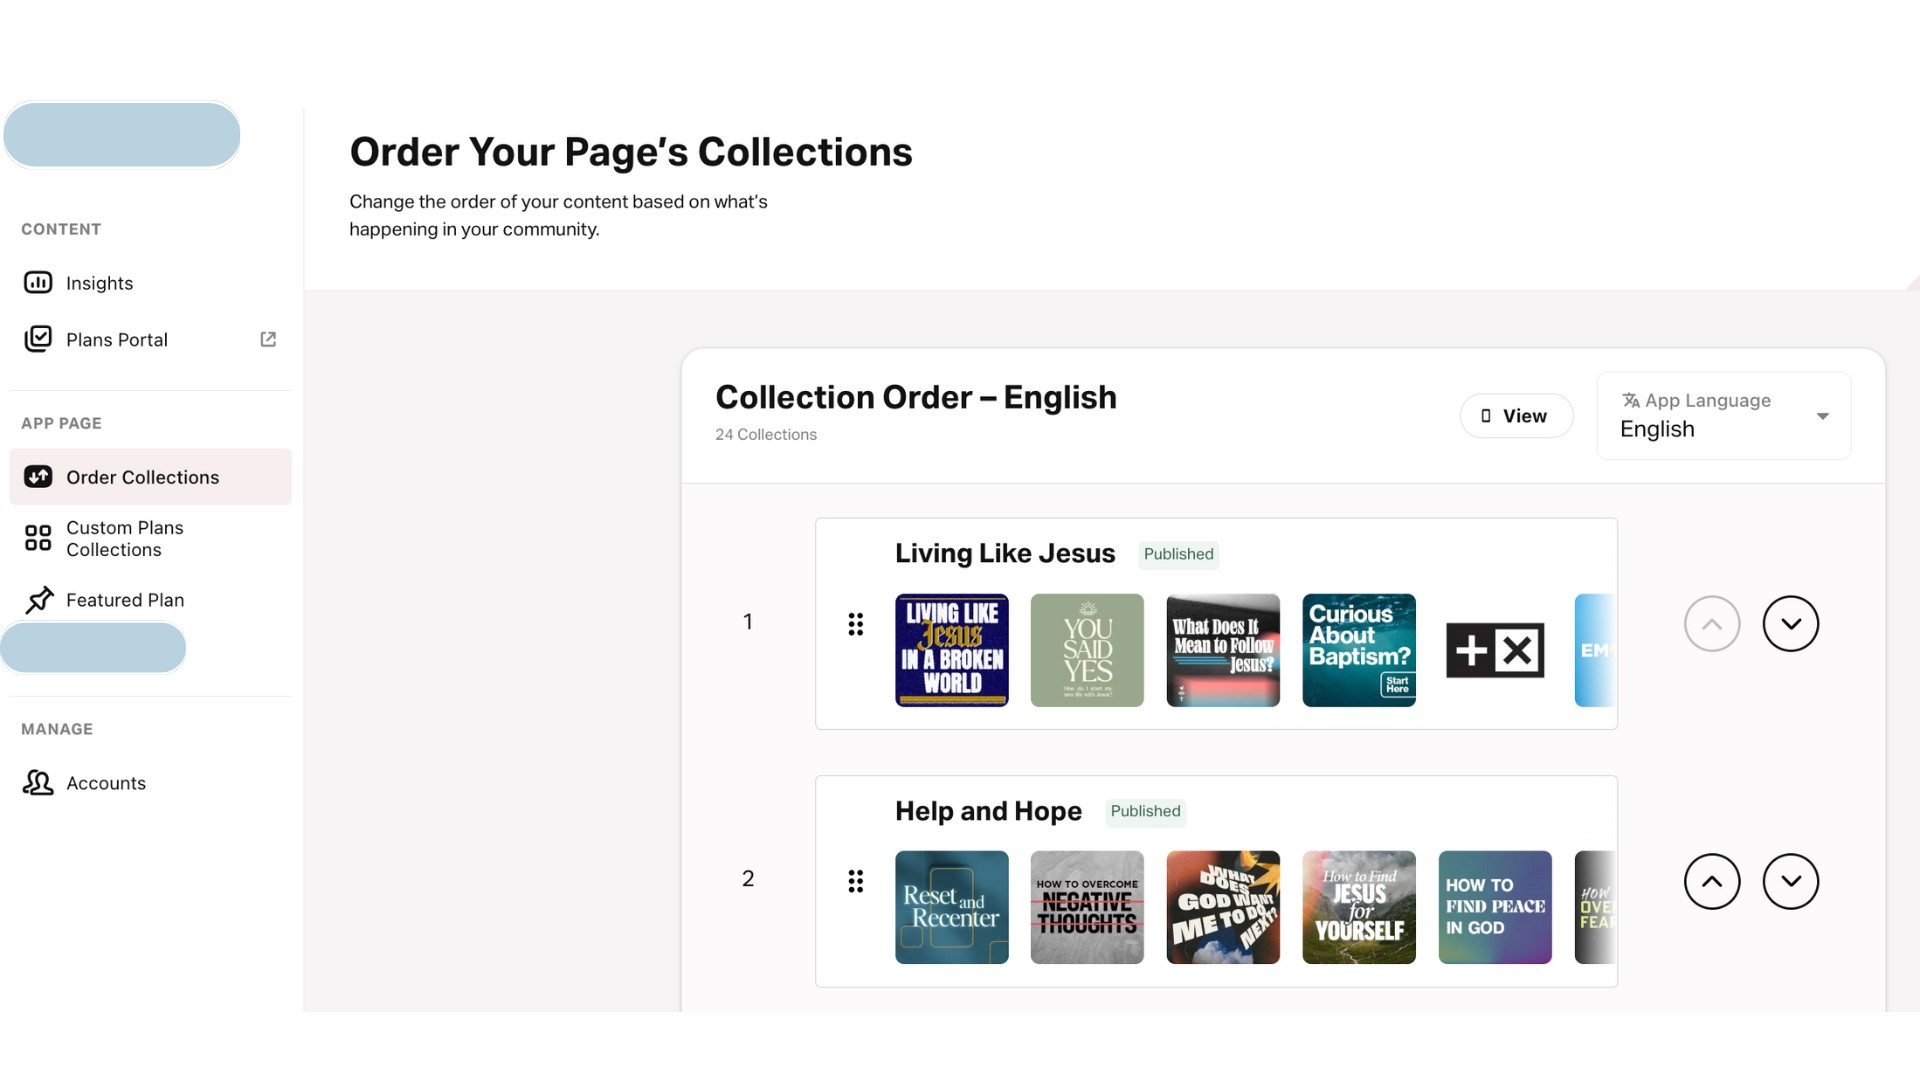Move Help and Hope collection down
The image size is (1920, 1080).
click(x=1790, y=881)
